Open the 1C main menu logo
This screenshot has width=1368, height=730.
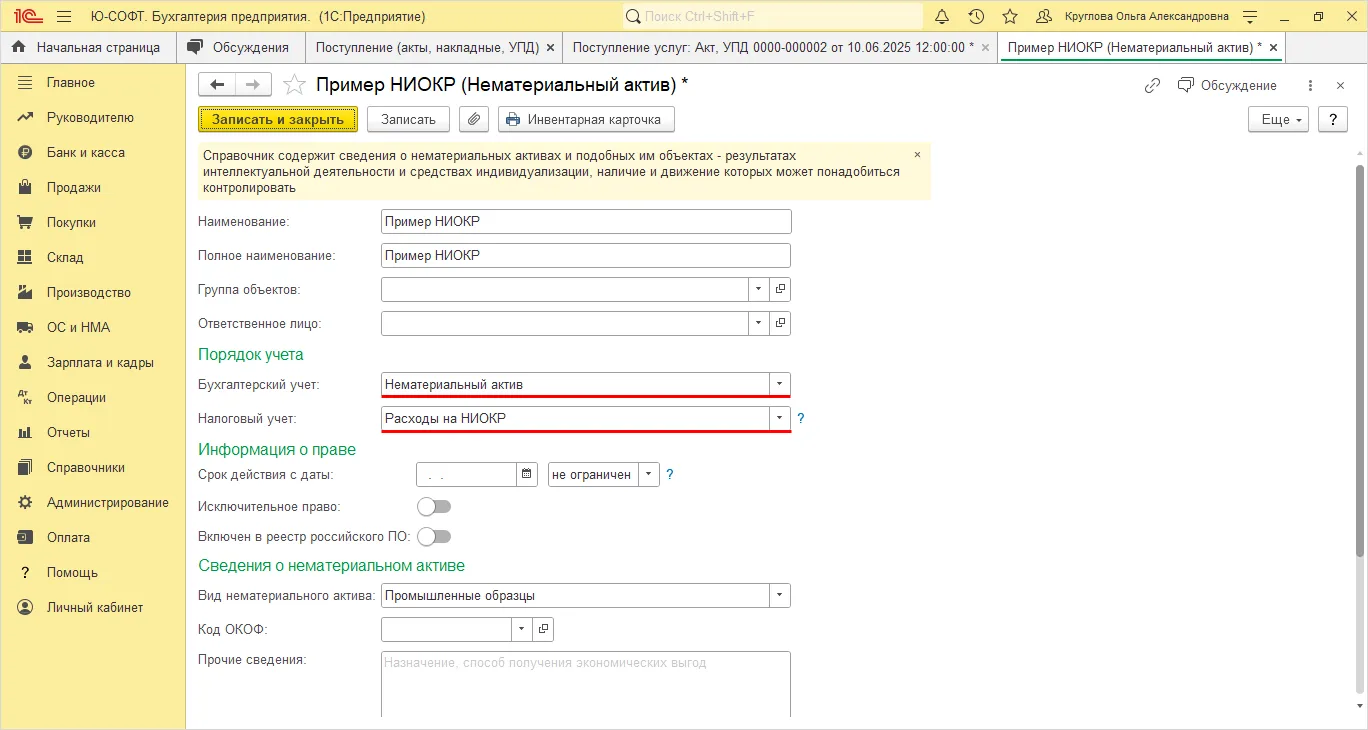(28, 16)
